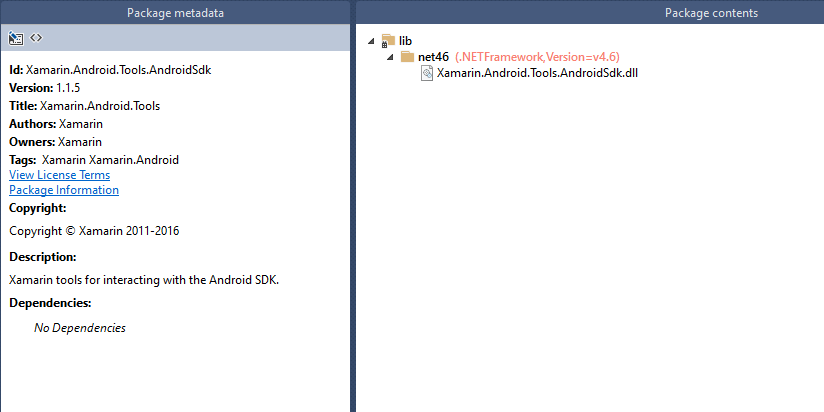Click the Package metadata panel header
This screenshot has width=824, height=412.
click(x=175, y=13)
